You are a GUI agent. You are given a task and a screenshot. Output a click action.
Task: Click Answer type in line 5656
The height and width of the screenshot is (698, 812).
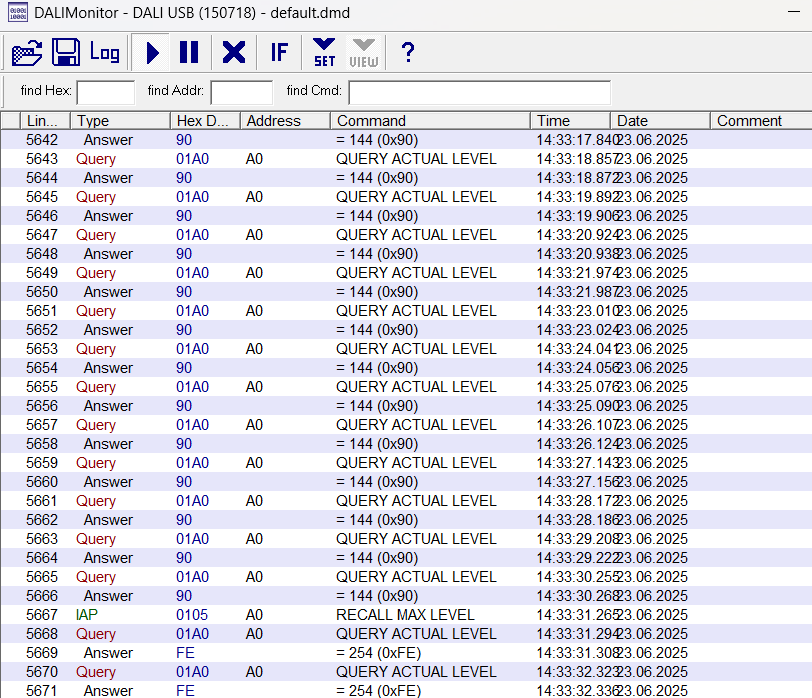click(x=108, y=406)
